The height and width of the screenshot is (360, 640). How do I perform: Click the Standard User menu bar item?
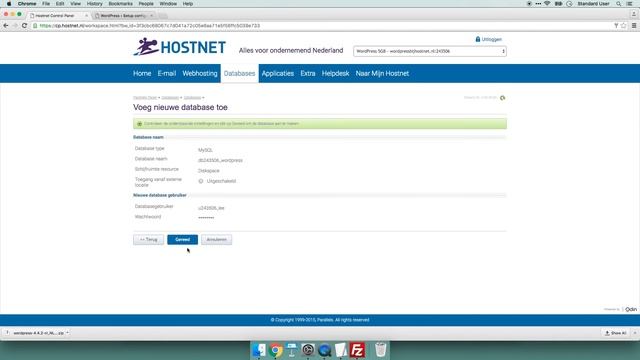point(593,4)
